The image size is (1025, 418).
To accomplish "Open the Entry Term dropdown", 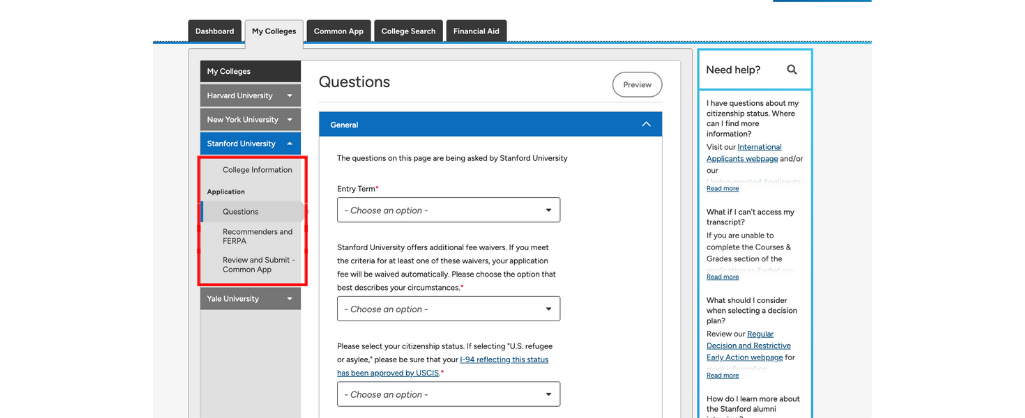I will pos(448,210).
